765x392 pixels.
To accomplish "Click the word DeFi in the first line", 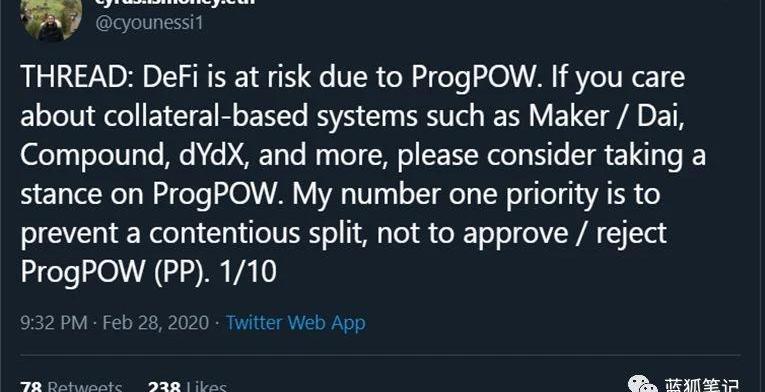I will tap(170, 78).
